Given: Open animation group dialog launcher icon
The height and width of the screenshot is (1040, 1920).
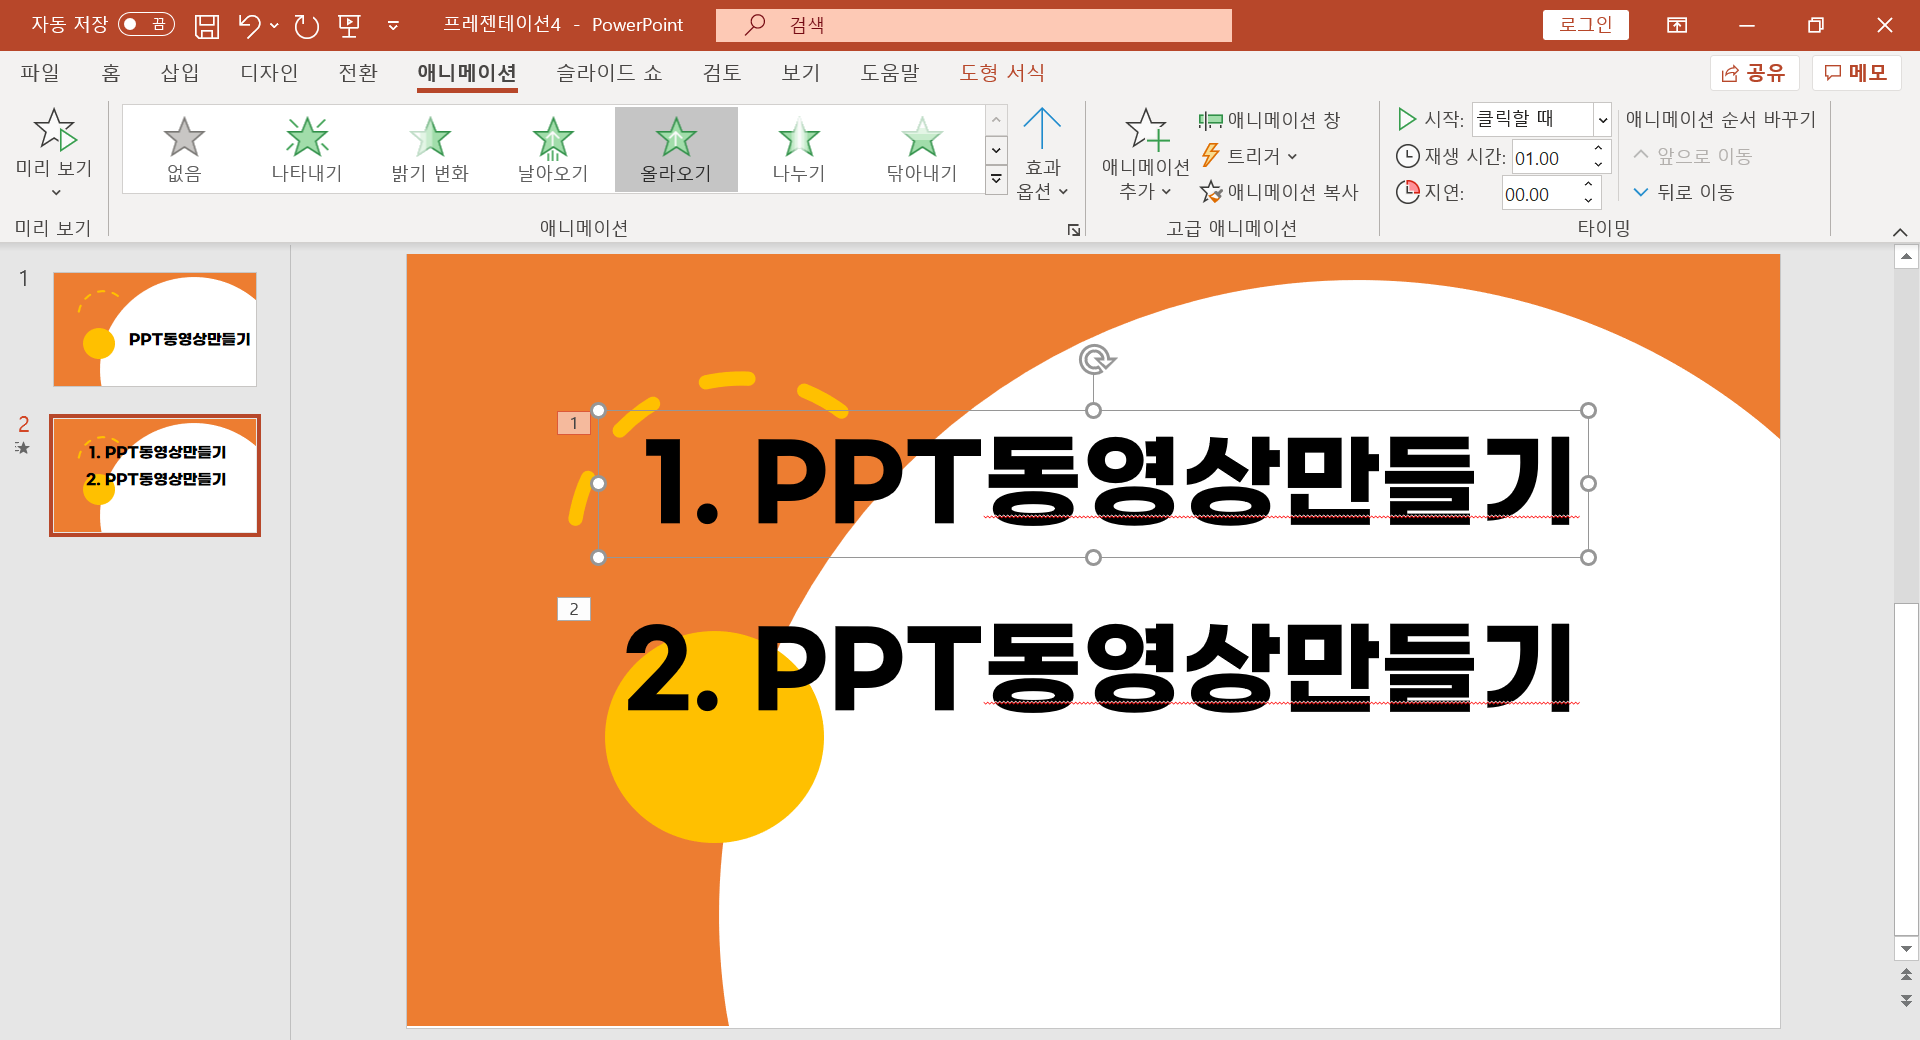Looking at the screenshot, I should pyautogui.click(x=1074, y=230).
